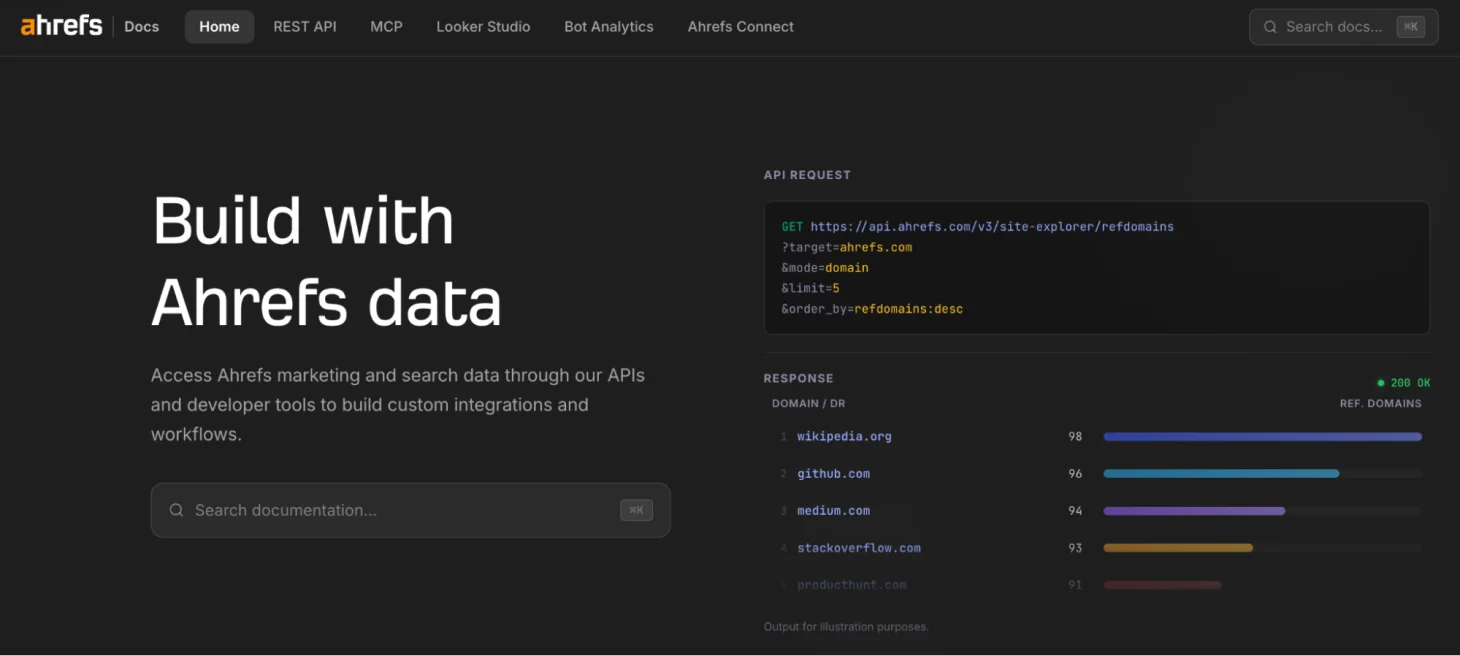This screenshot has height=656, width=1460.
Task: Click the DR value 93 for stackoverflow.com
Action: pyautogui.click(x=1075, y=547)
